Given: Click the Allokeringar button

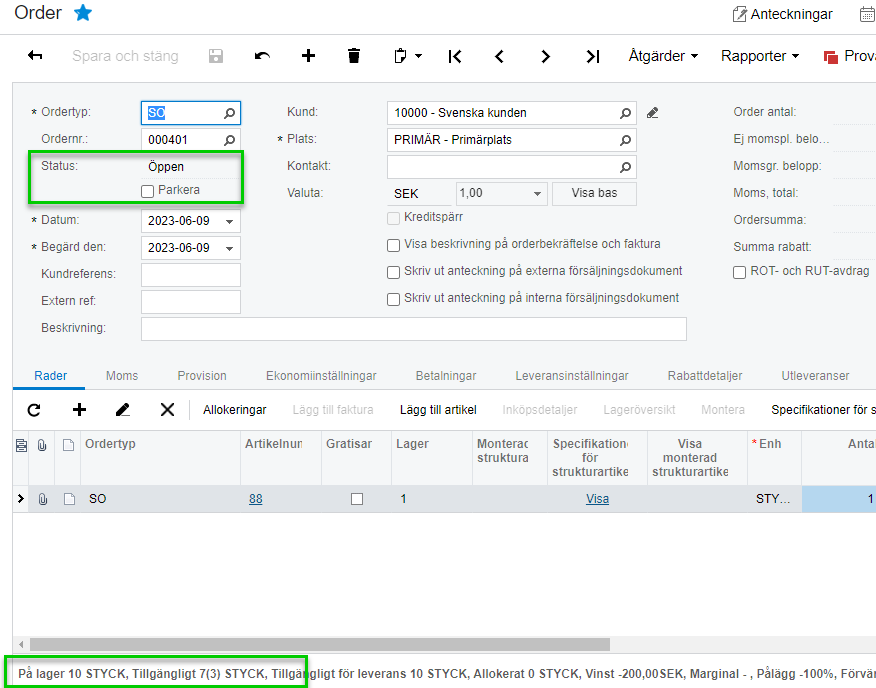Looking at the screenshot, I should (235, 410).
